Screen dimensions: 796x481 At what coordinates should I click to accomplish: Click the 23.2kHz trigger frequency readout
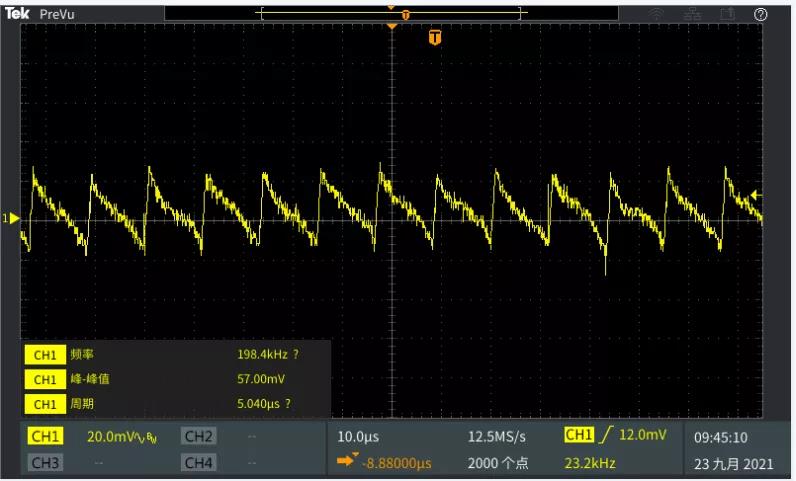(590, 463)
